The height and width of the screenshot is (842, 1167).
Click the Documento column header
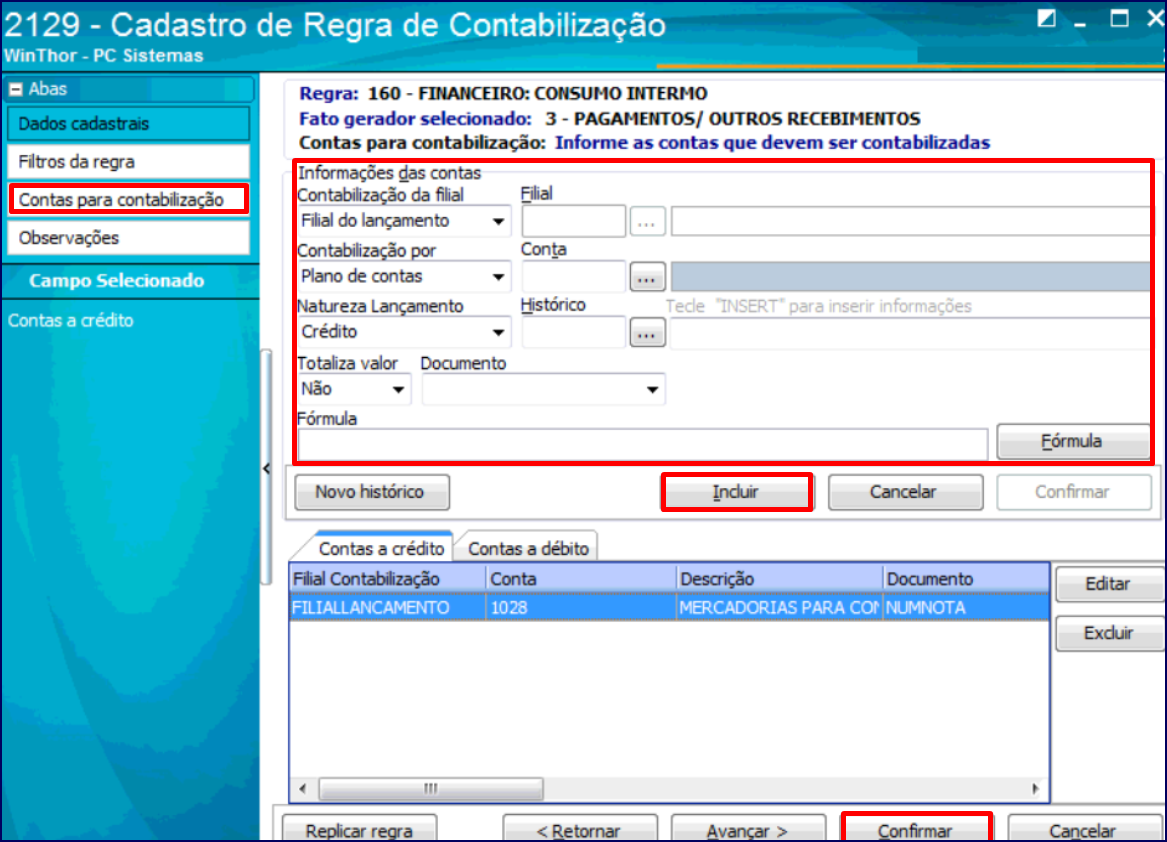click(x=966, y=579)
